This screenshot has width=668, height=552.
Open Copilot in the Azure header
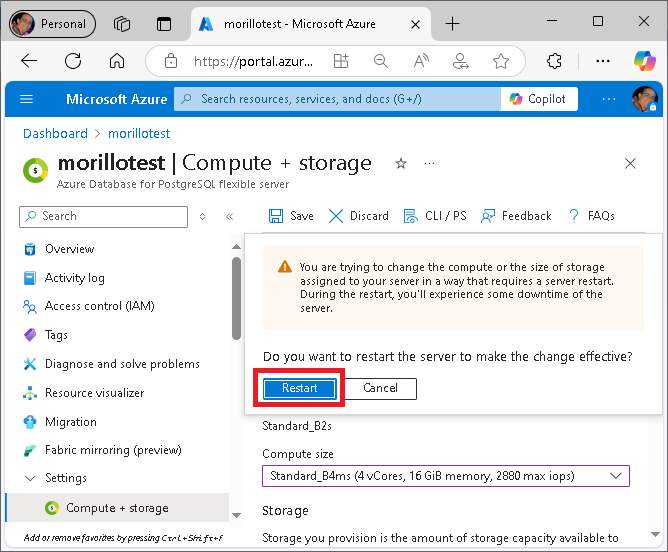[x=539, y=99]
